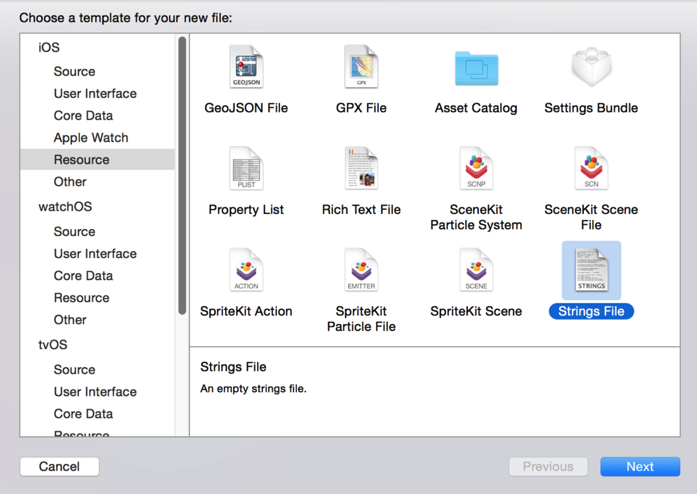Click the 'GeoJSON File' label
The height and width of the screenshot is (494, 697).
coord(246,108)
